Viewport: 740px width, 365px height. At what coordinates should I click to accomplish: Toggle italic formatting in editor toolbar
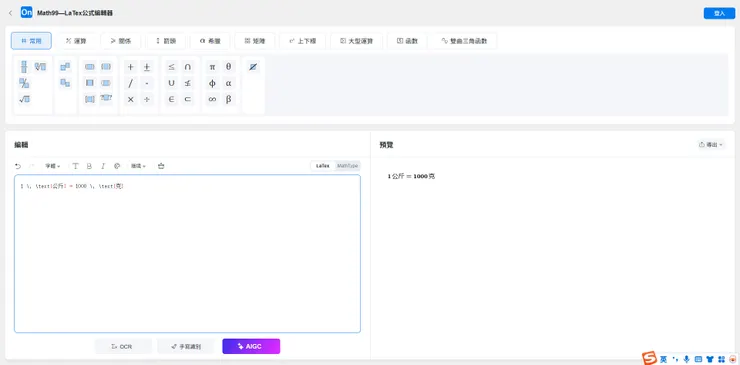[103, 166]
